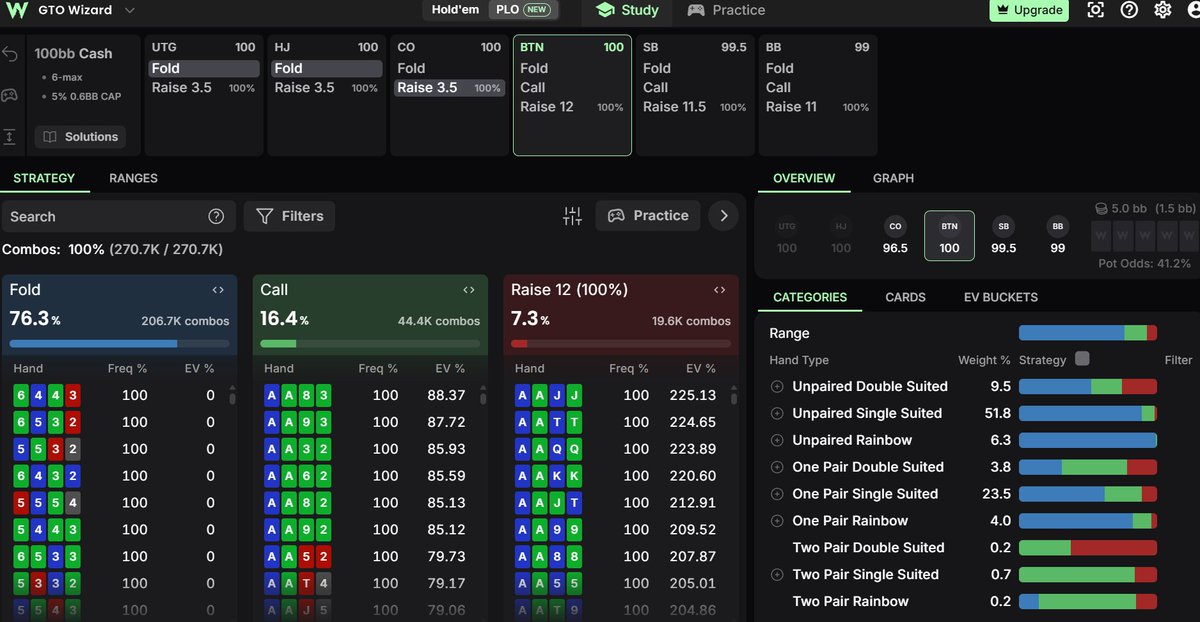Select the UTG player chip
The width and height of the screenshot is (1200, 622).
click(787, 237)
